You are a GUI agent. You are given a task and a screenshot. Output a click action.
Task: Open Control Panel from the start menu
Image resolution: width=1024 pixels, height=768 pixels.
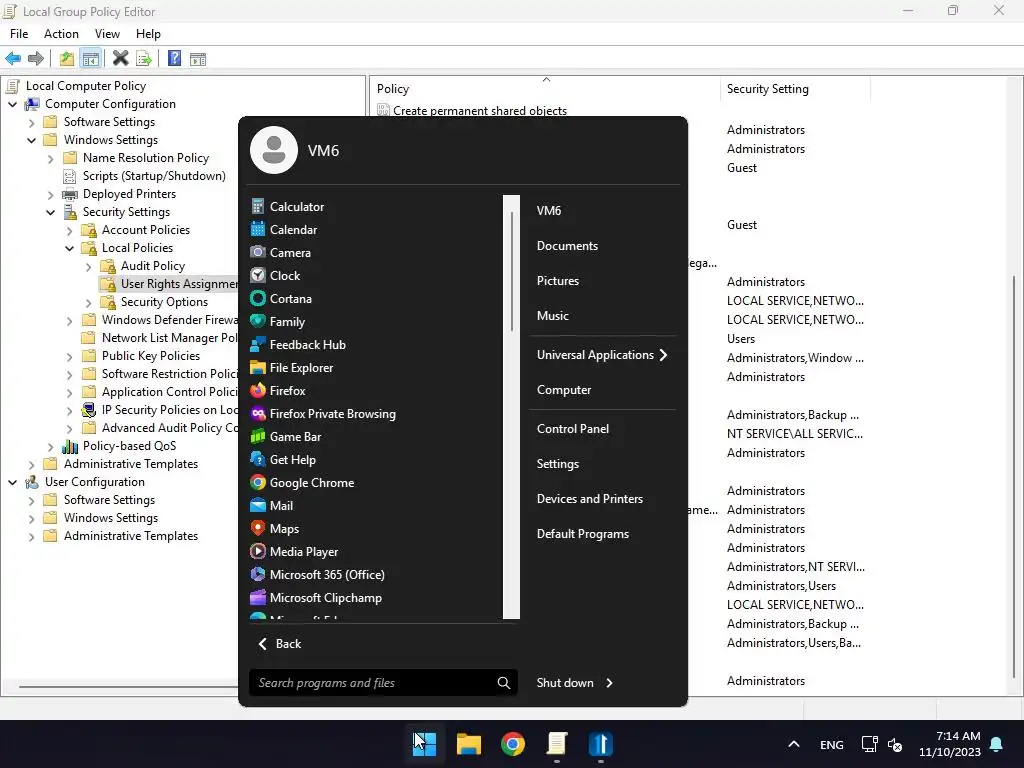(573, 428)
